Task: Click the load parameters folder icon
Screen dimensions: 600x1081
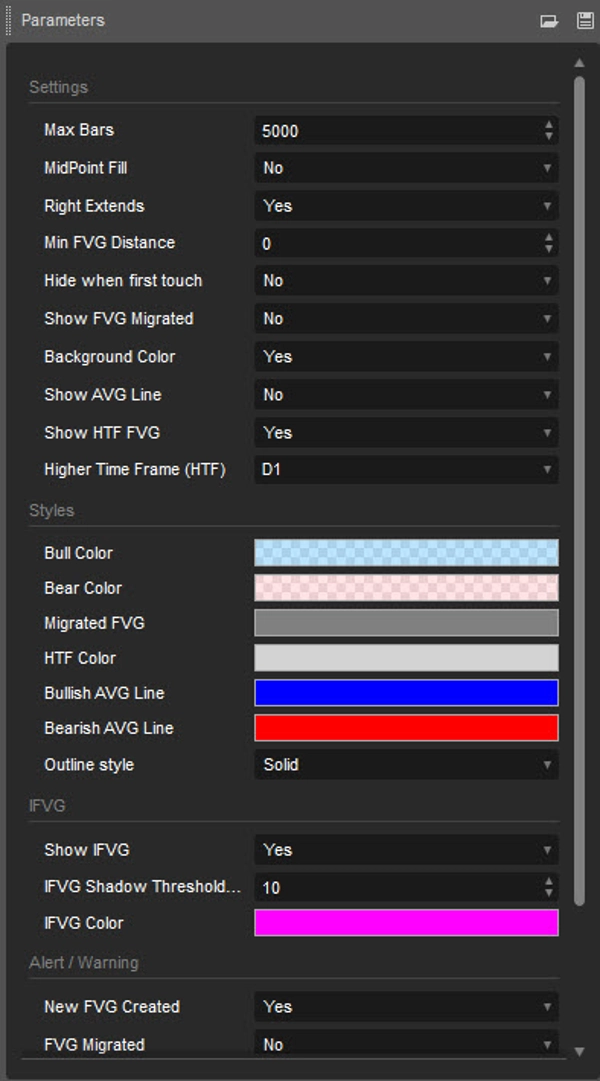Action: click(549, 20)
